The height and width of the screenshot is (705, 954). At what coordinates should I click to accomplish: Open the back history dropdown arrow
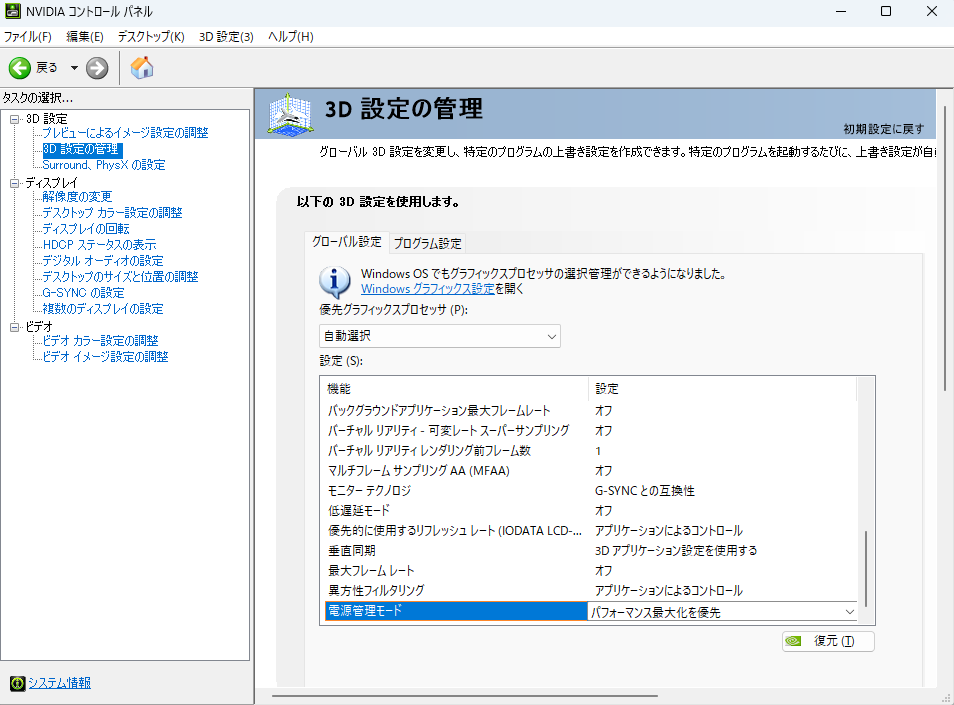(74, 68)
